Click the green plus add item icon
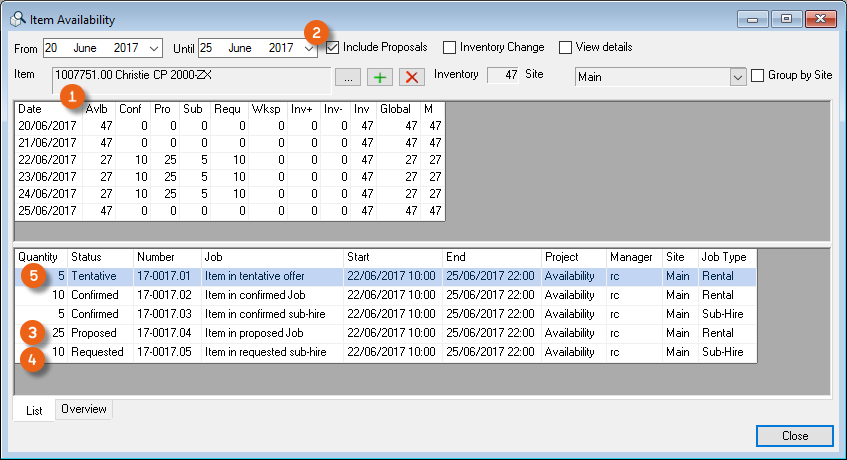Viewport: 847px width, 460px height. tap(380, 76)
